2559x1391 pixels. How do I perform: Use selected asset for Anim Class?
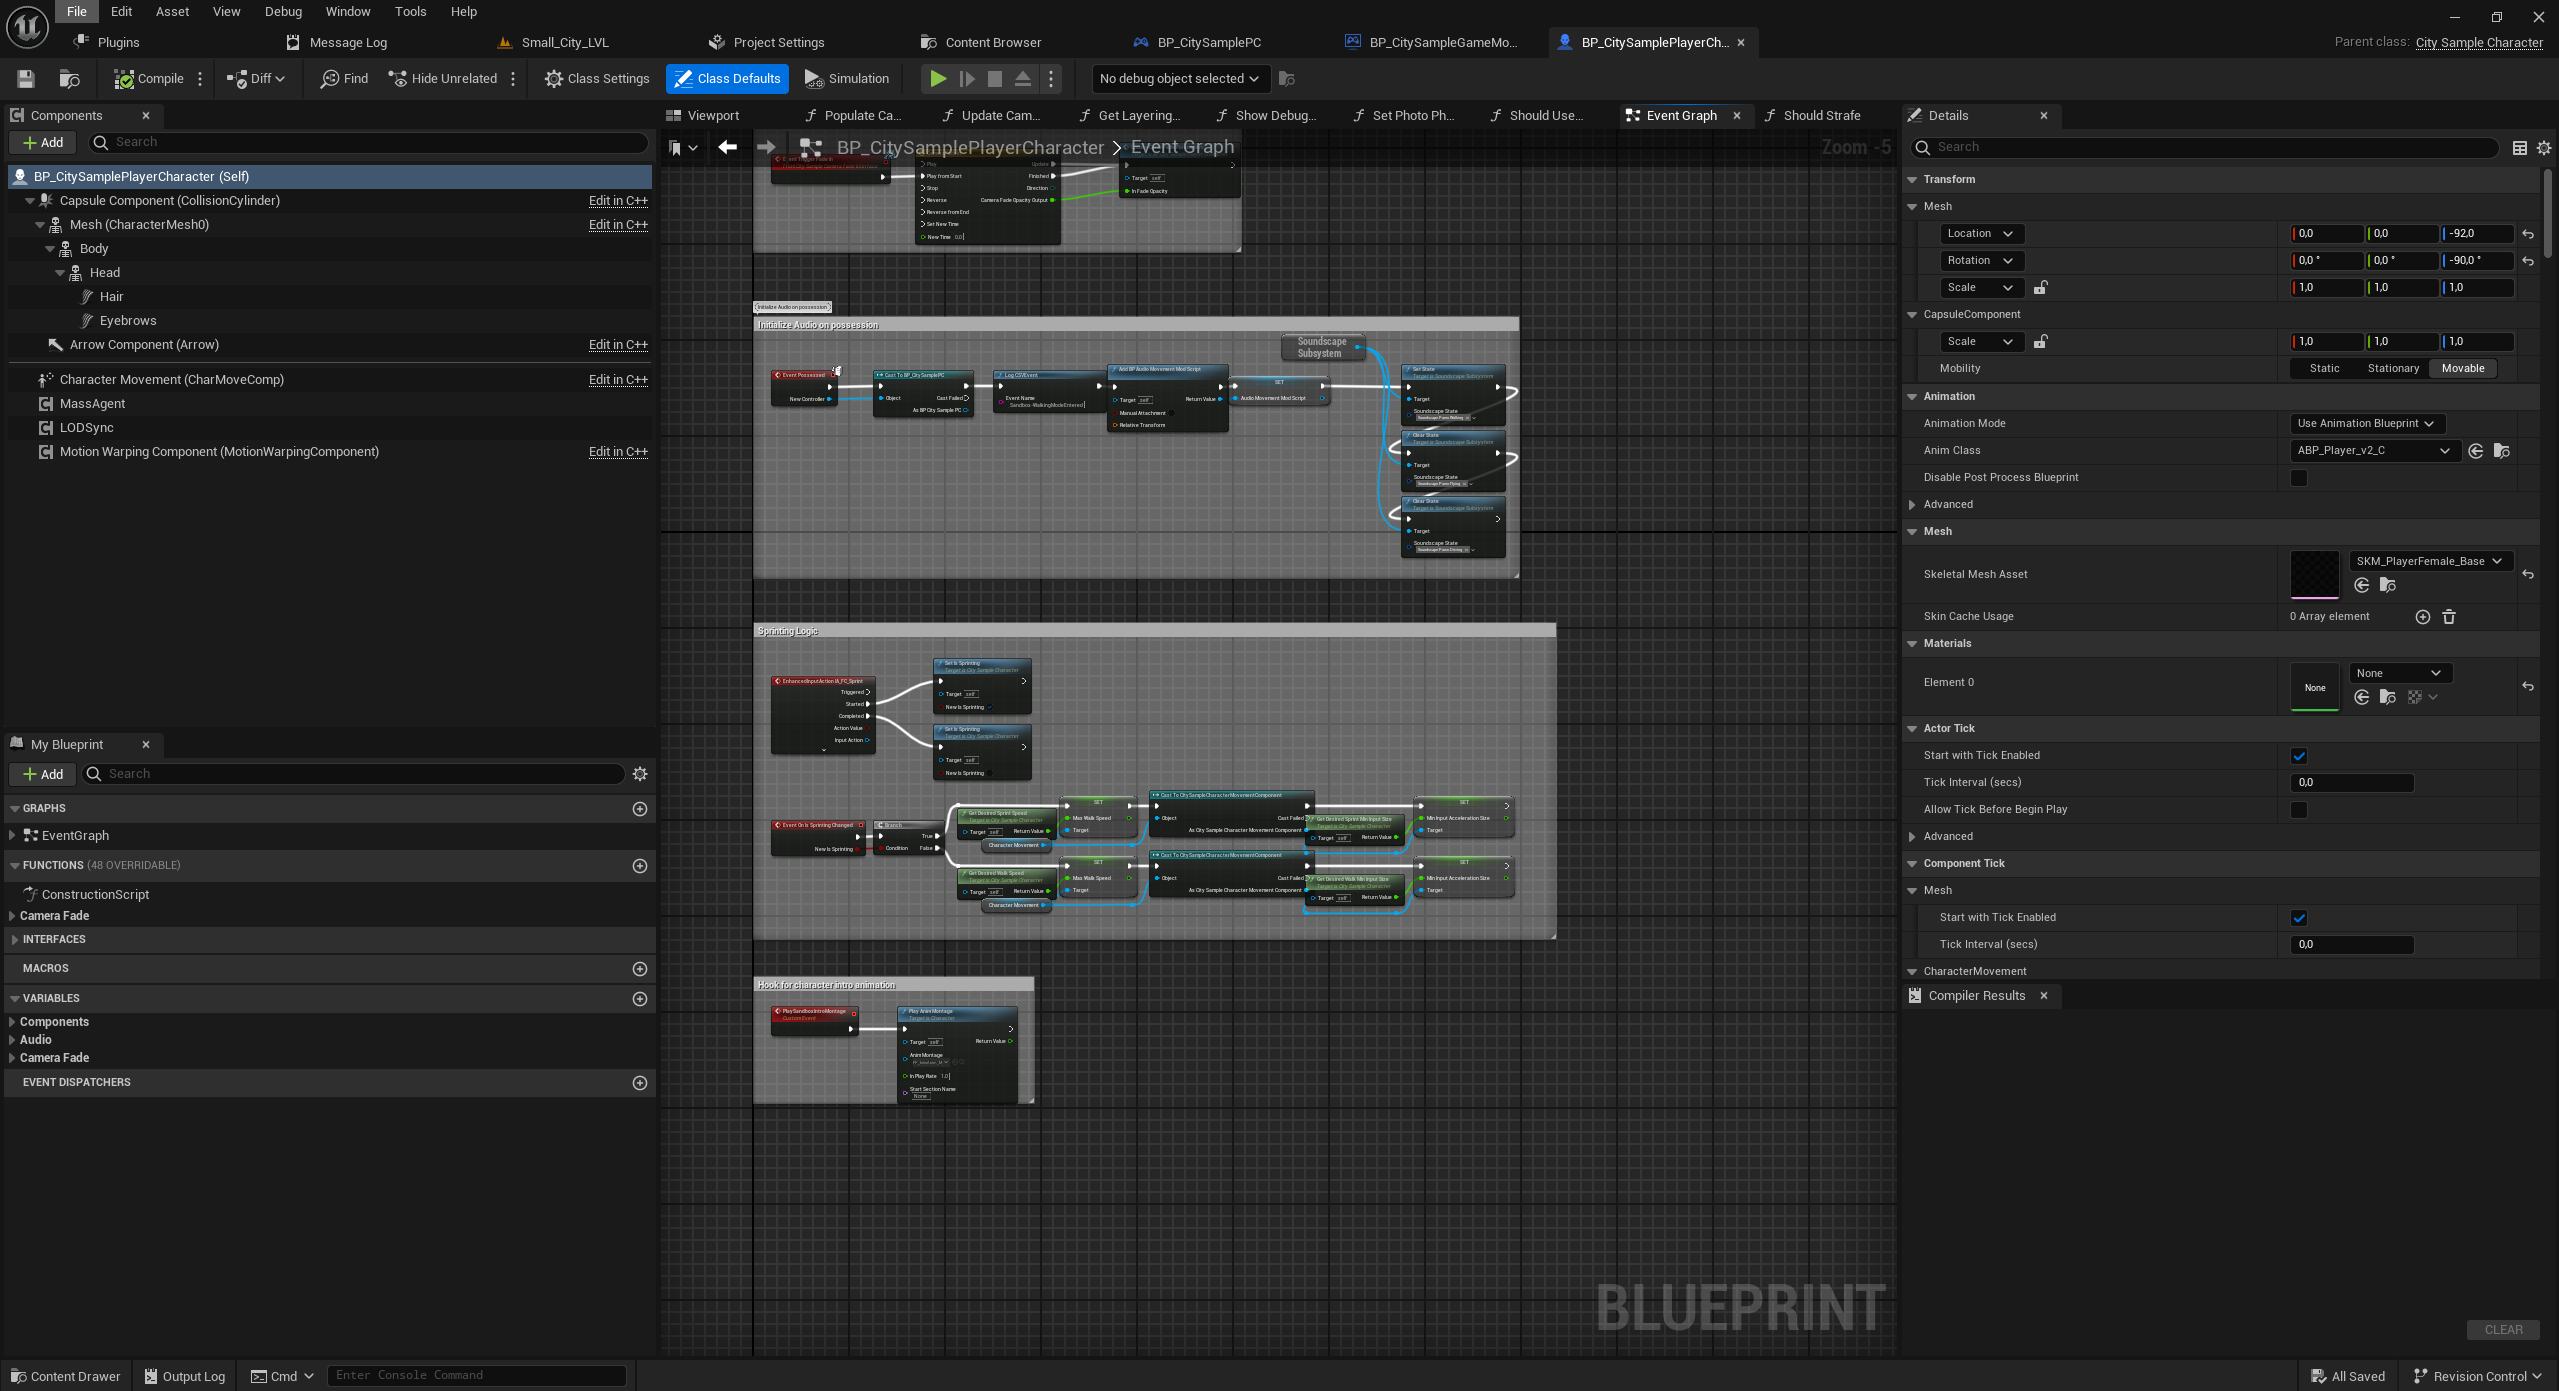[x=2476, y=451]
